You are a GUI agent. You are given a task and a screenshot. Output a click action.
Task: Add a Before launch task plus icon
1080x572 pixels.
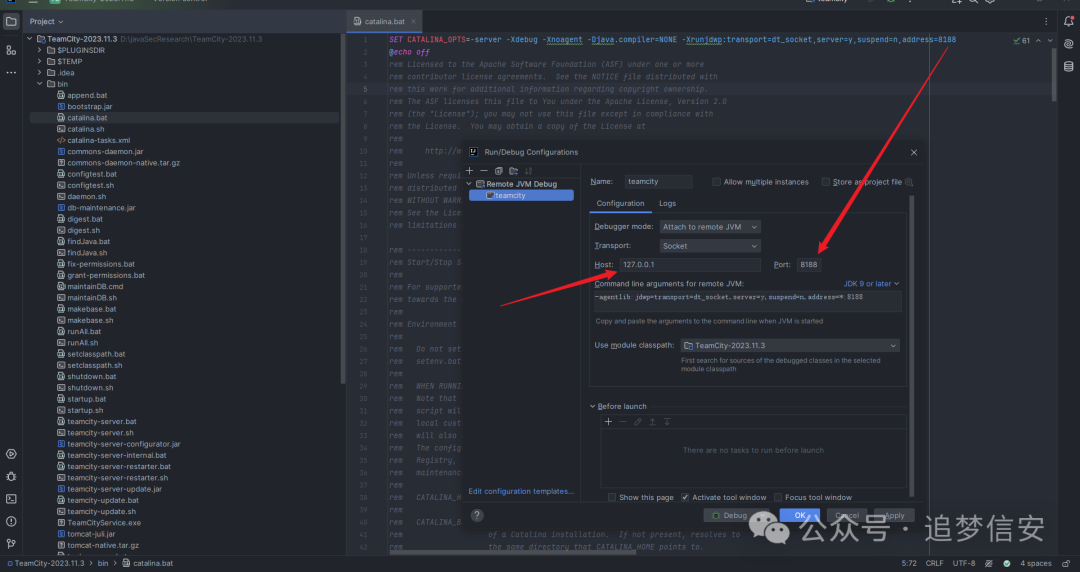coord(608,422)
